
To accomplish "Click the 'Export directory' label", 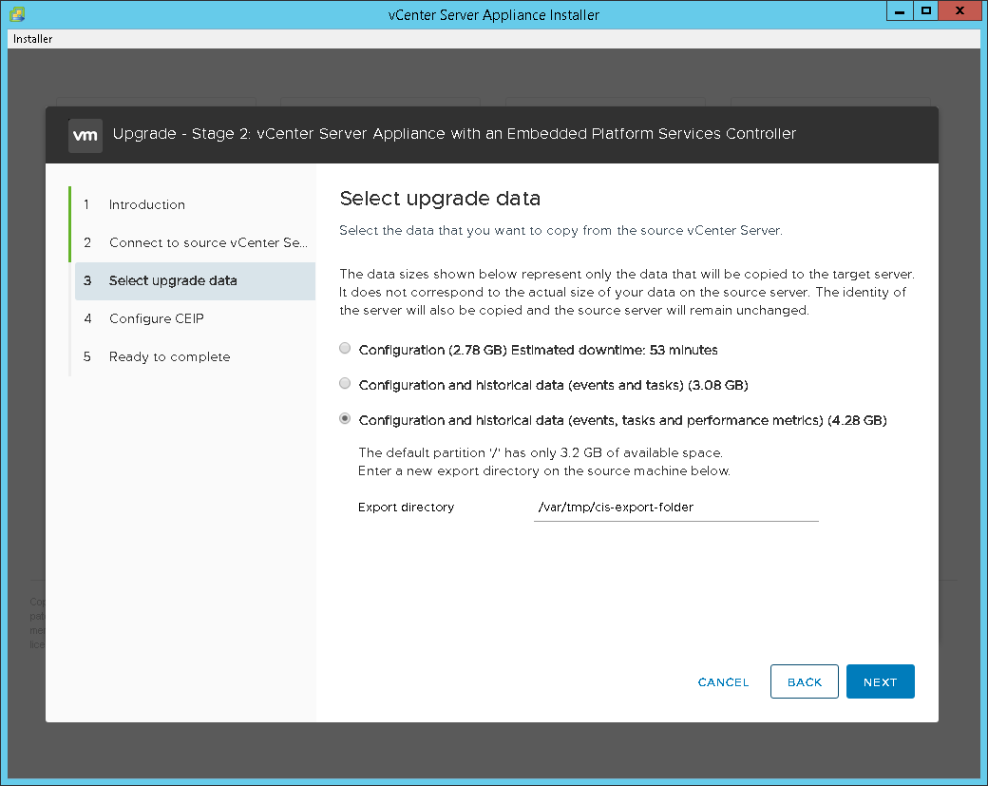I will [406, 507].
